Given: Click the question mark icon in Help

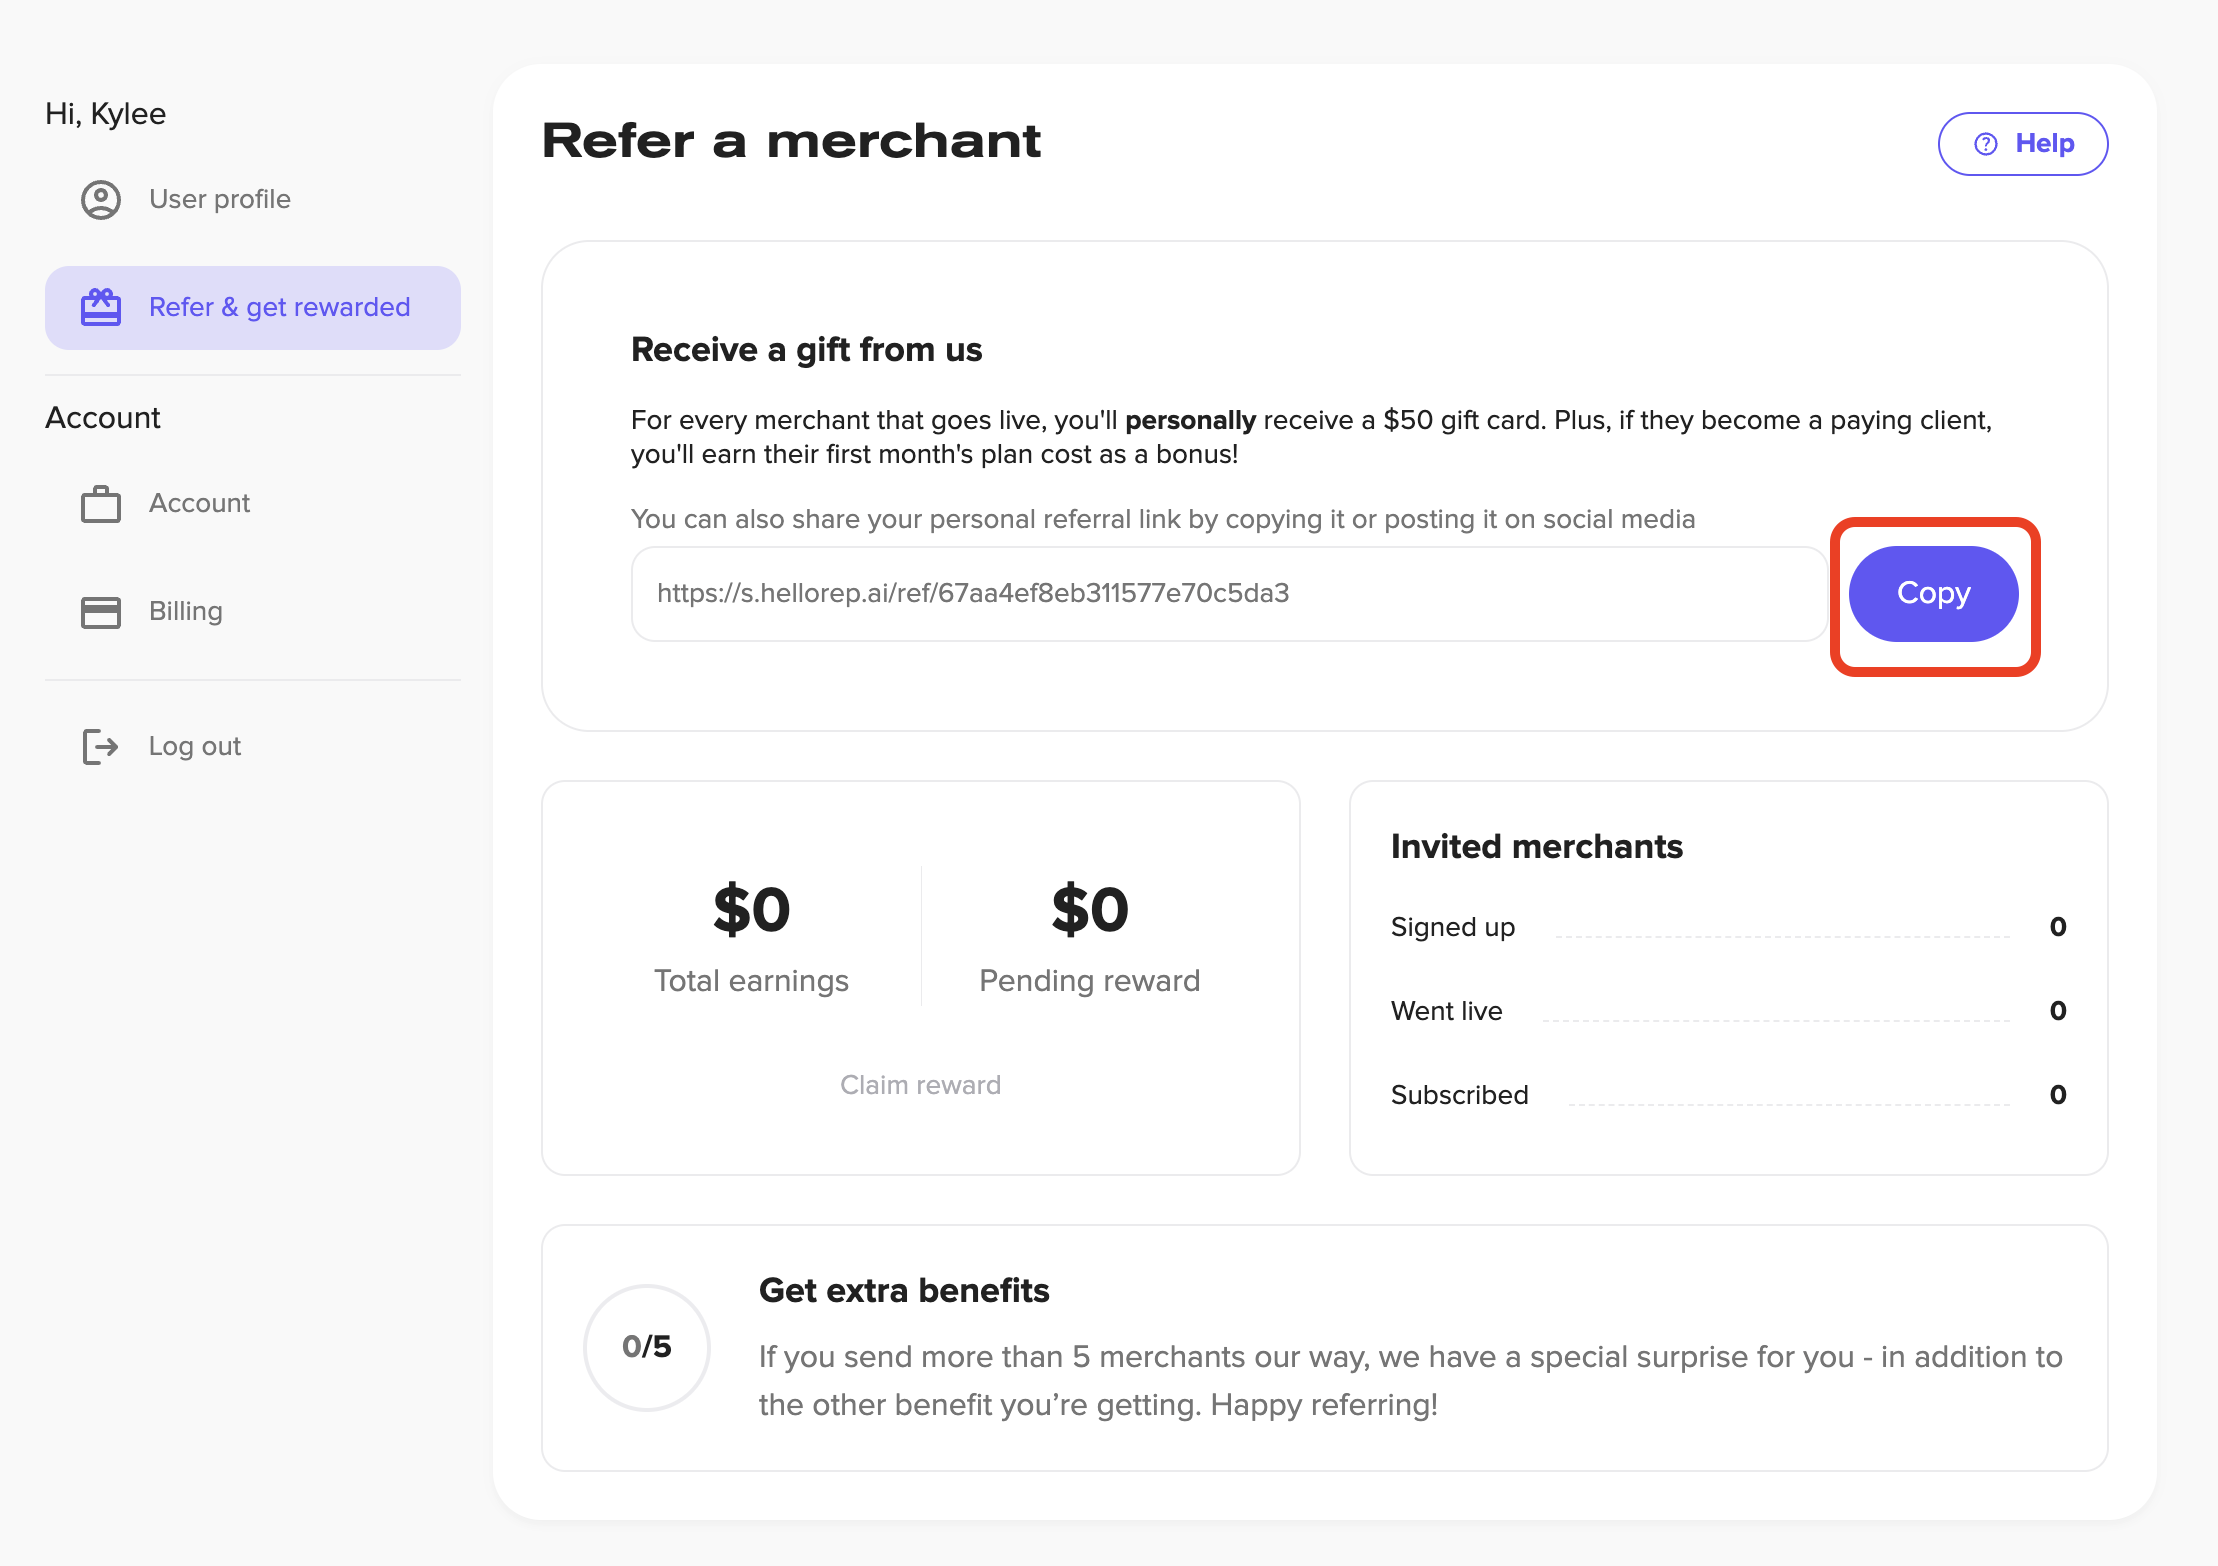Looking at the screenshot, I should (1986, 144).
